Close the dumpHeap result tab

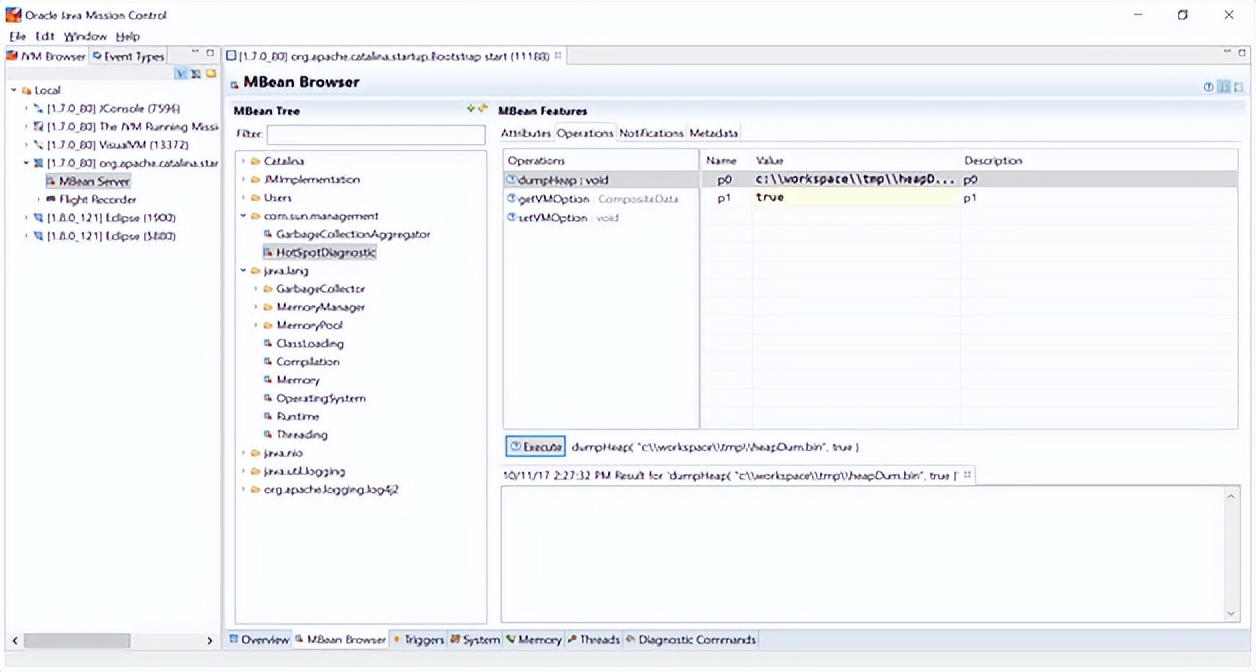point(967,475)
